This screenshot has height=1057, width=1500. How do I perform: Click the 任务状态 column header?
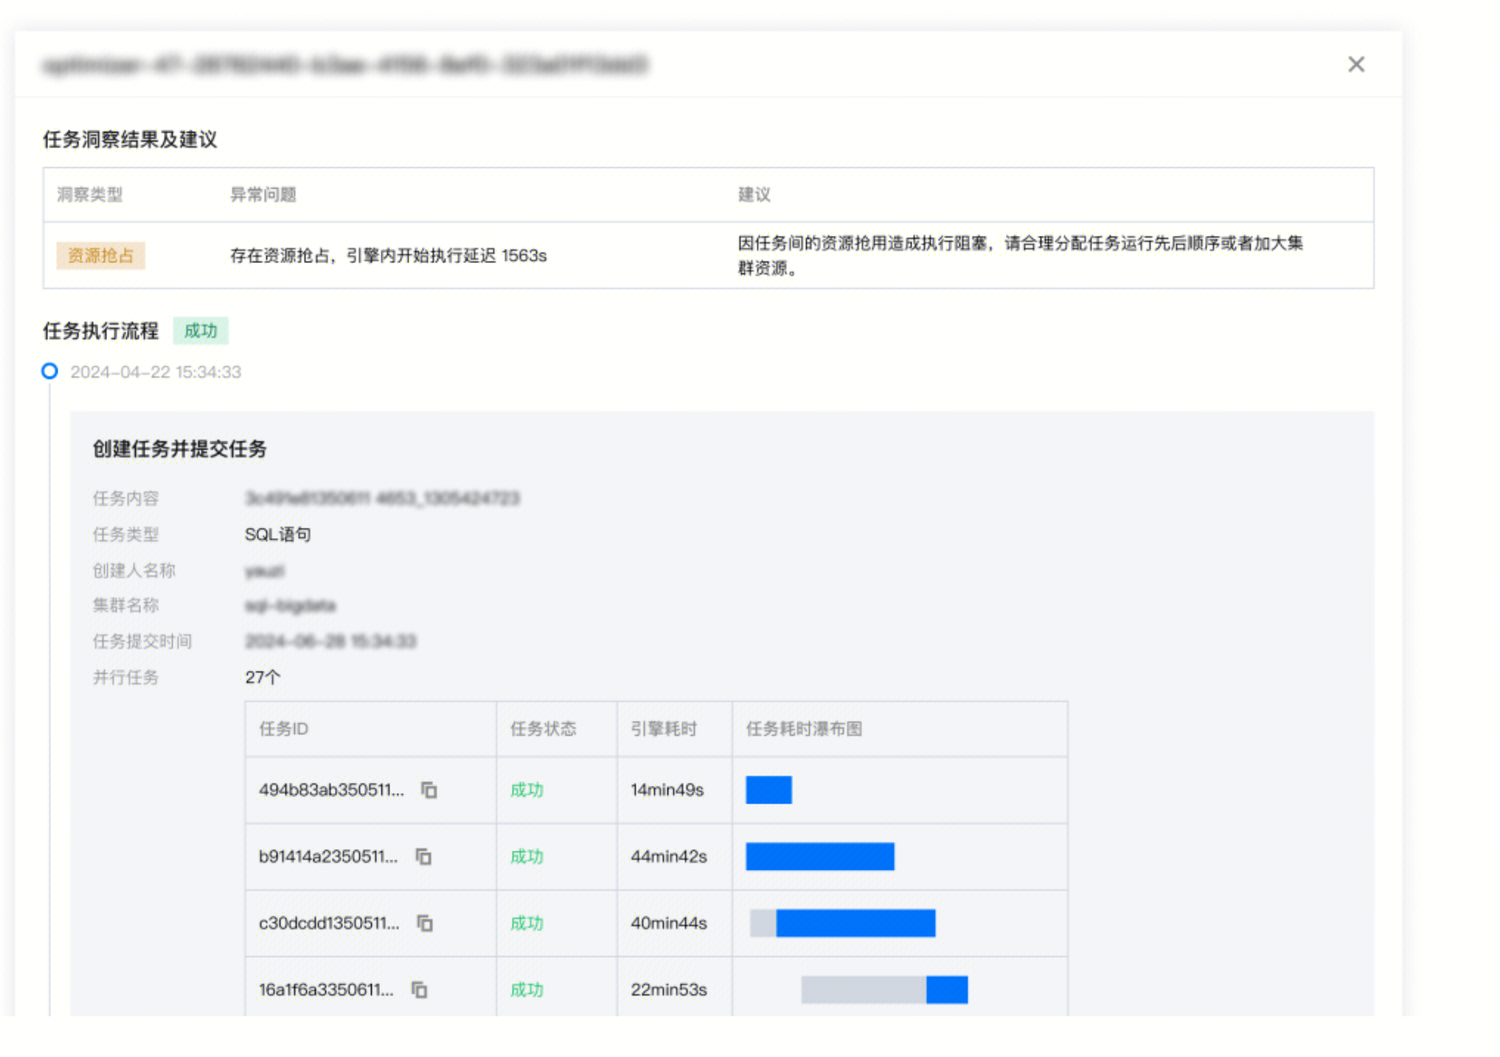pyautogui.click(x=543, y=729)
